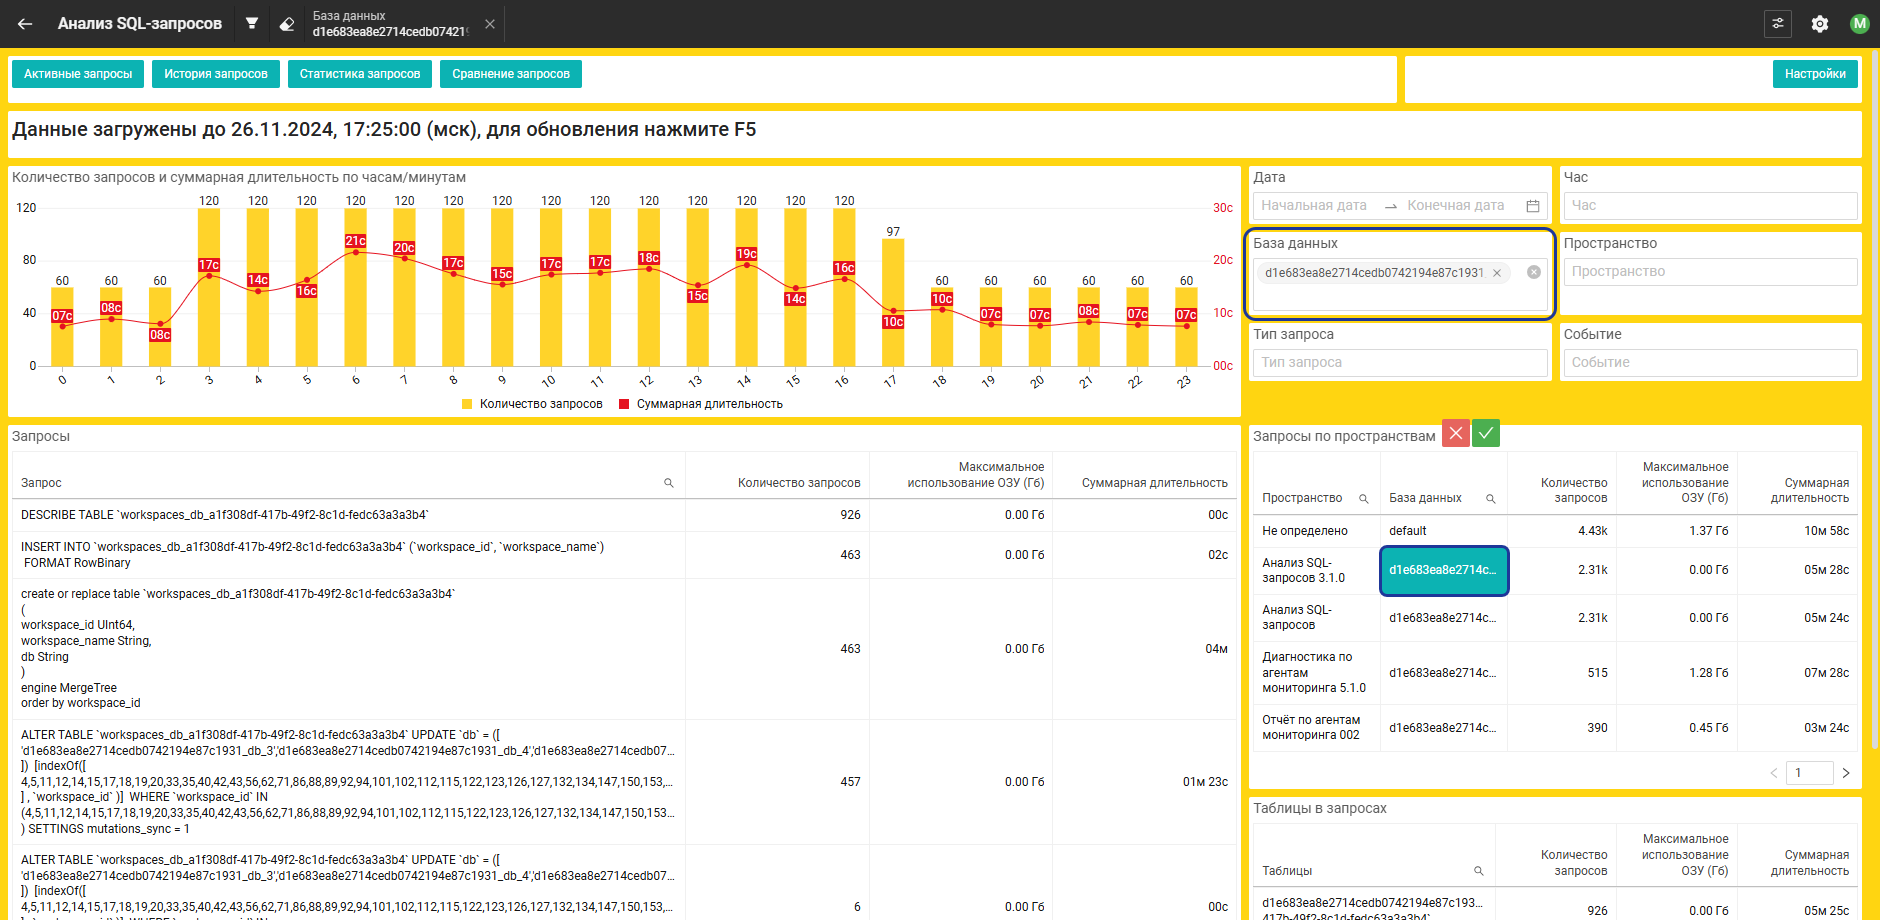The width and height of the screenshot is (1880, 920).
Task: Open the gear settings icon
Action: tap(1820, 24)
